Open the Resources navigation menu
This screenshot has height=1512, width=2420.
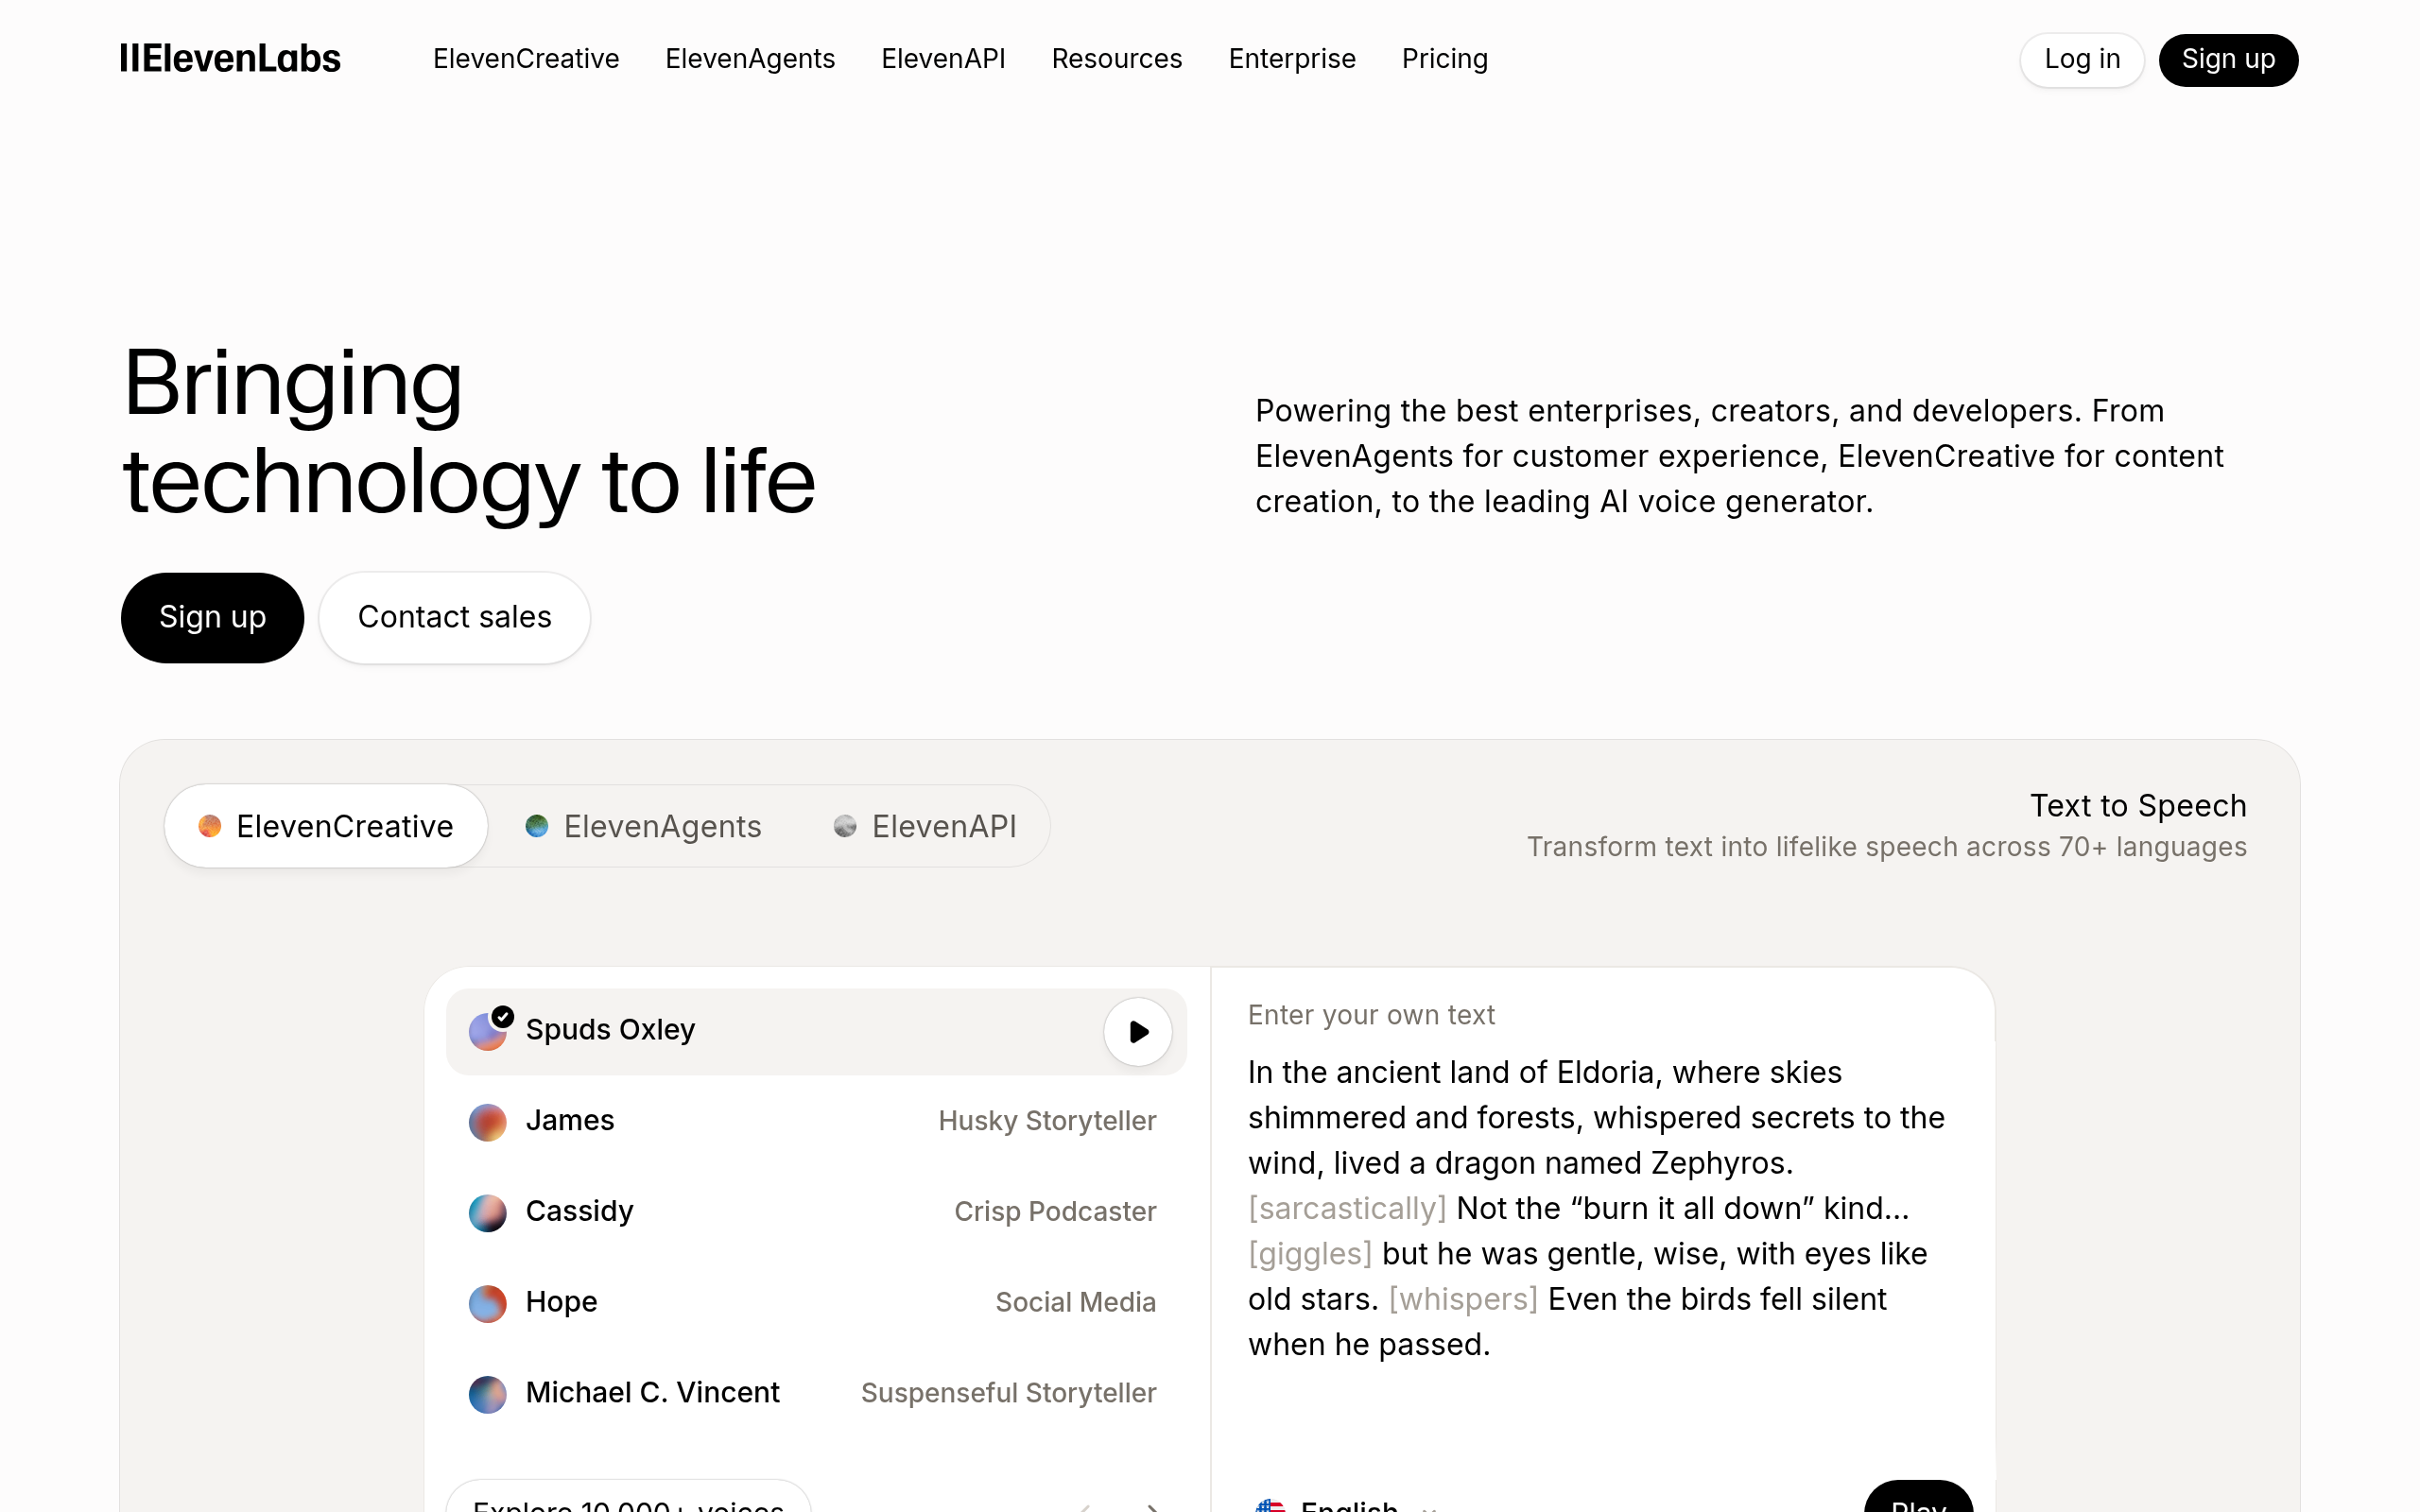1116,59
